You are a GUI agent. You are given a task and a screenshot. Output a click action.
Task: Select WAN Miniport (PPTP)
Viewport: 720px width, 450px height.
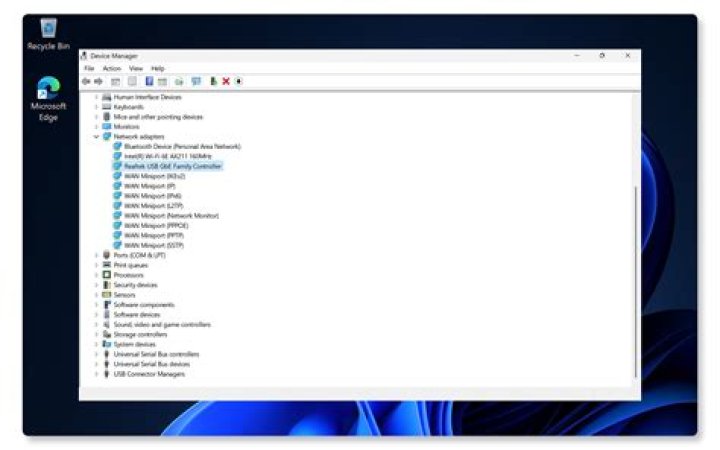click(x=154, y=235)
